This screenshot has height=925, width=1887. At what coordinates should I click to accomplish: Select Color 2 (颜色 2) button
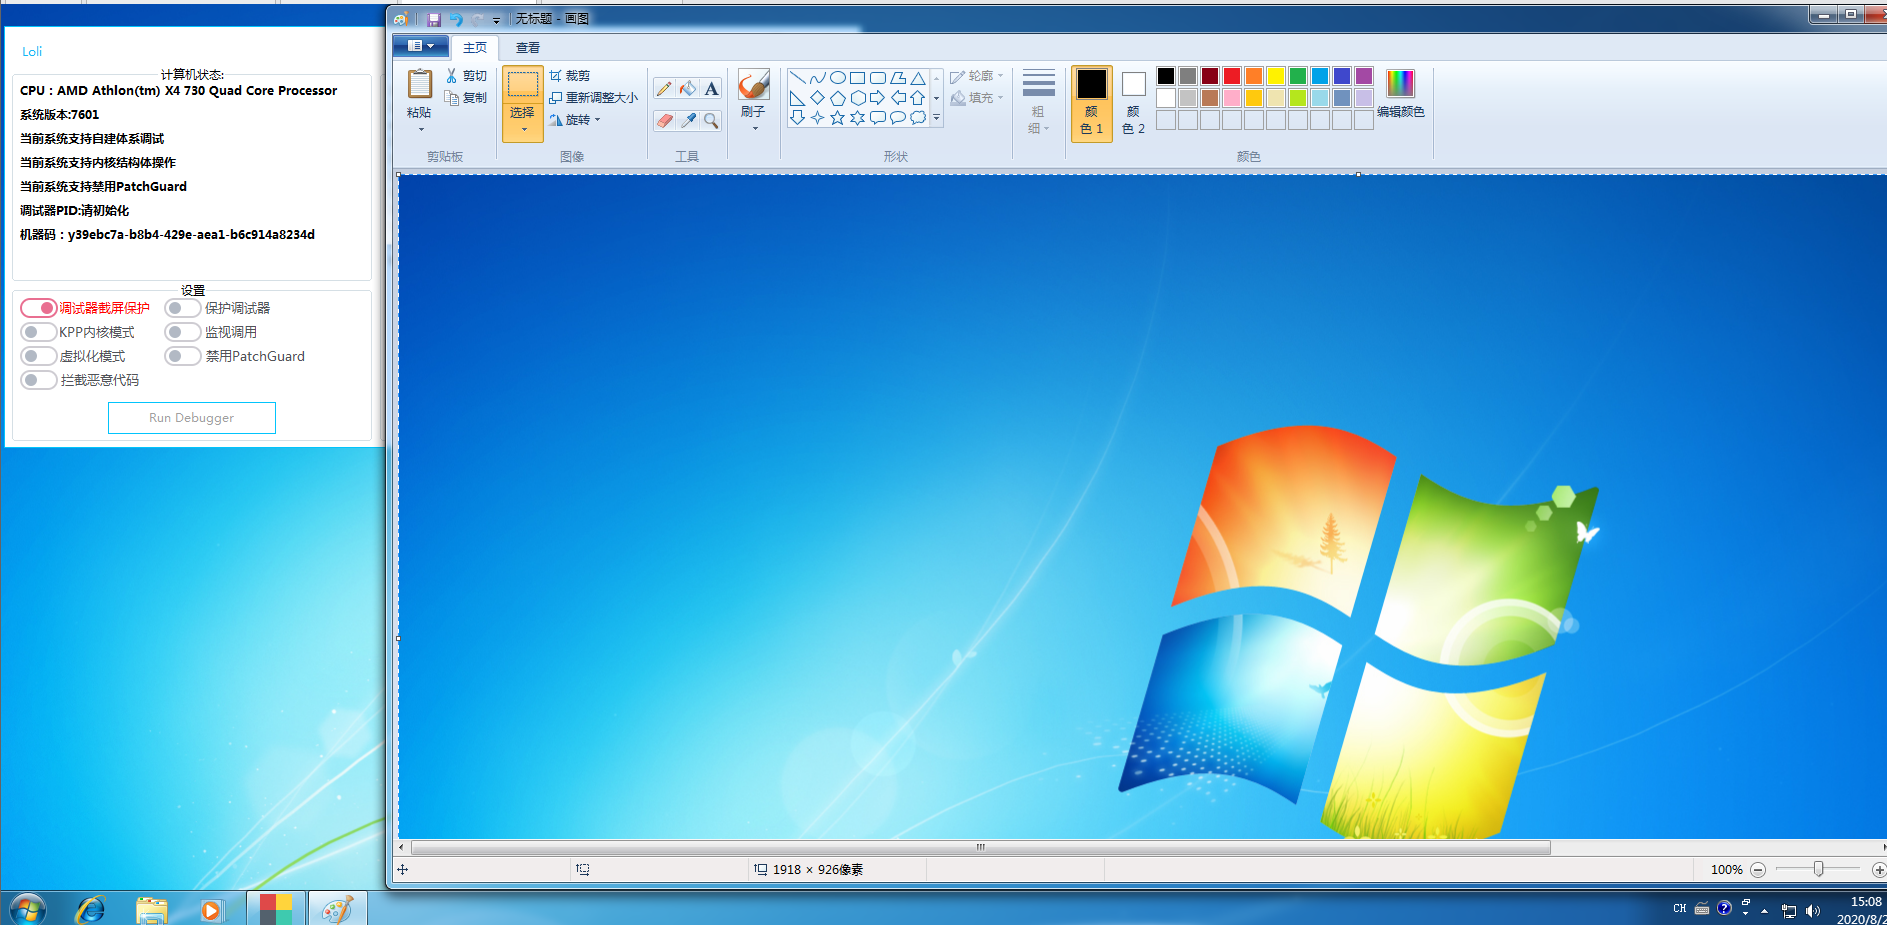click(1133, 104)
